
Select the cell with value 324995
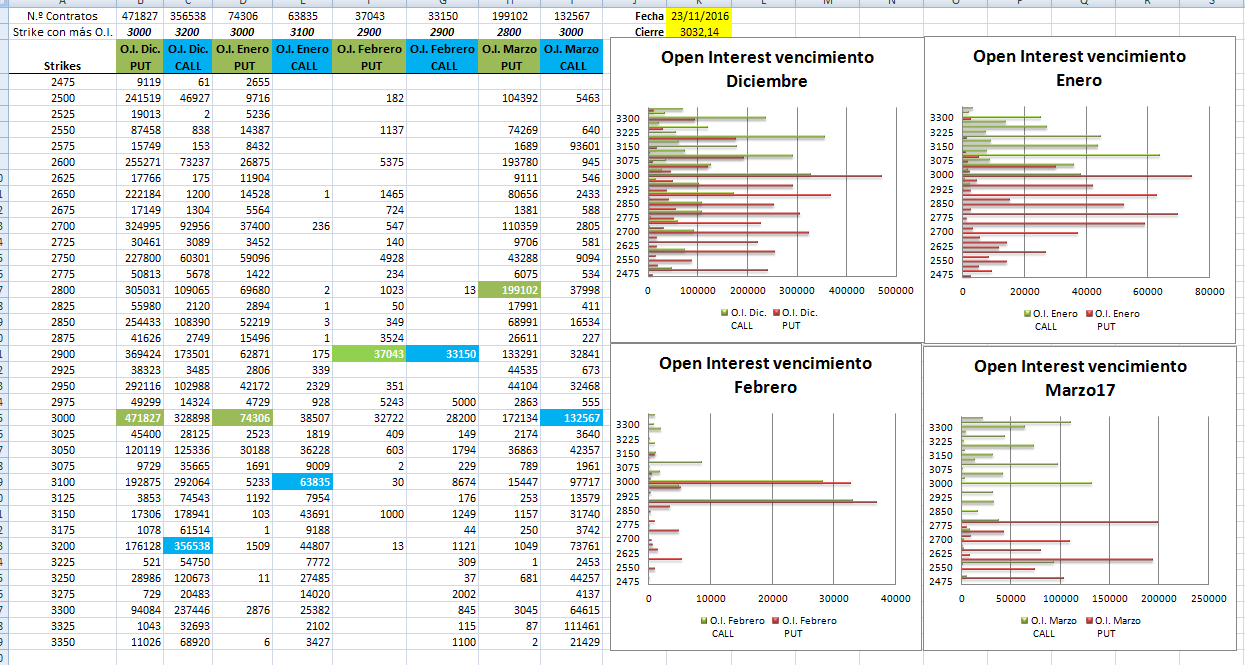pyautogui.click(x=140, y=226)
